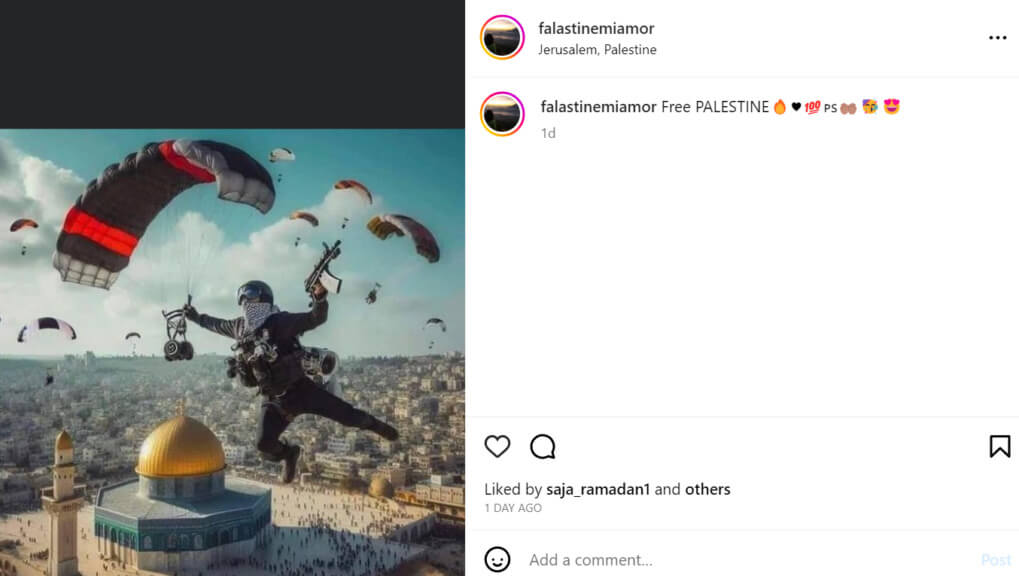
Task: Click the paraglider post image
Action: click(232, 352)
